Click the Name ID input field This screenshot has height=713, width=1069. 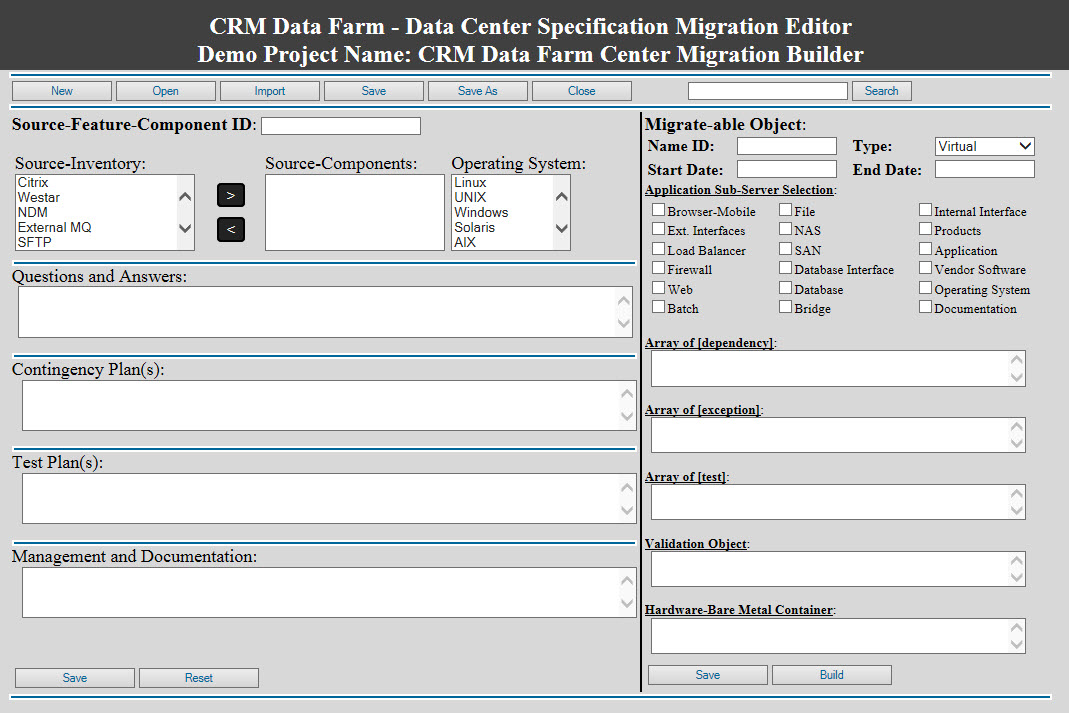[786, 145]
